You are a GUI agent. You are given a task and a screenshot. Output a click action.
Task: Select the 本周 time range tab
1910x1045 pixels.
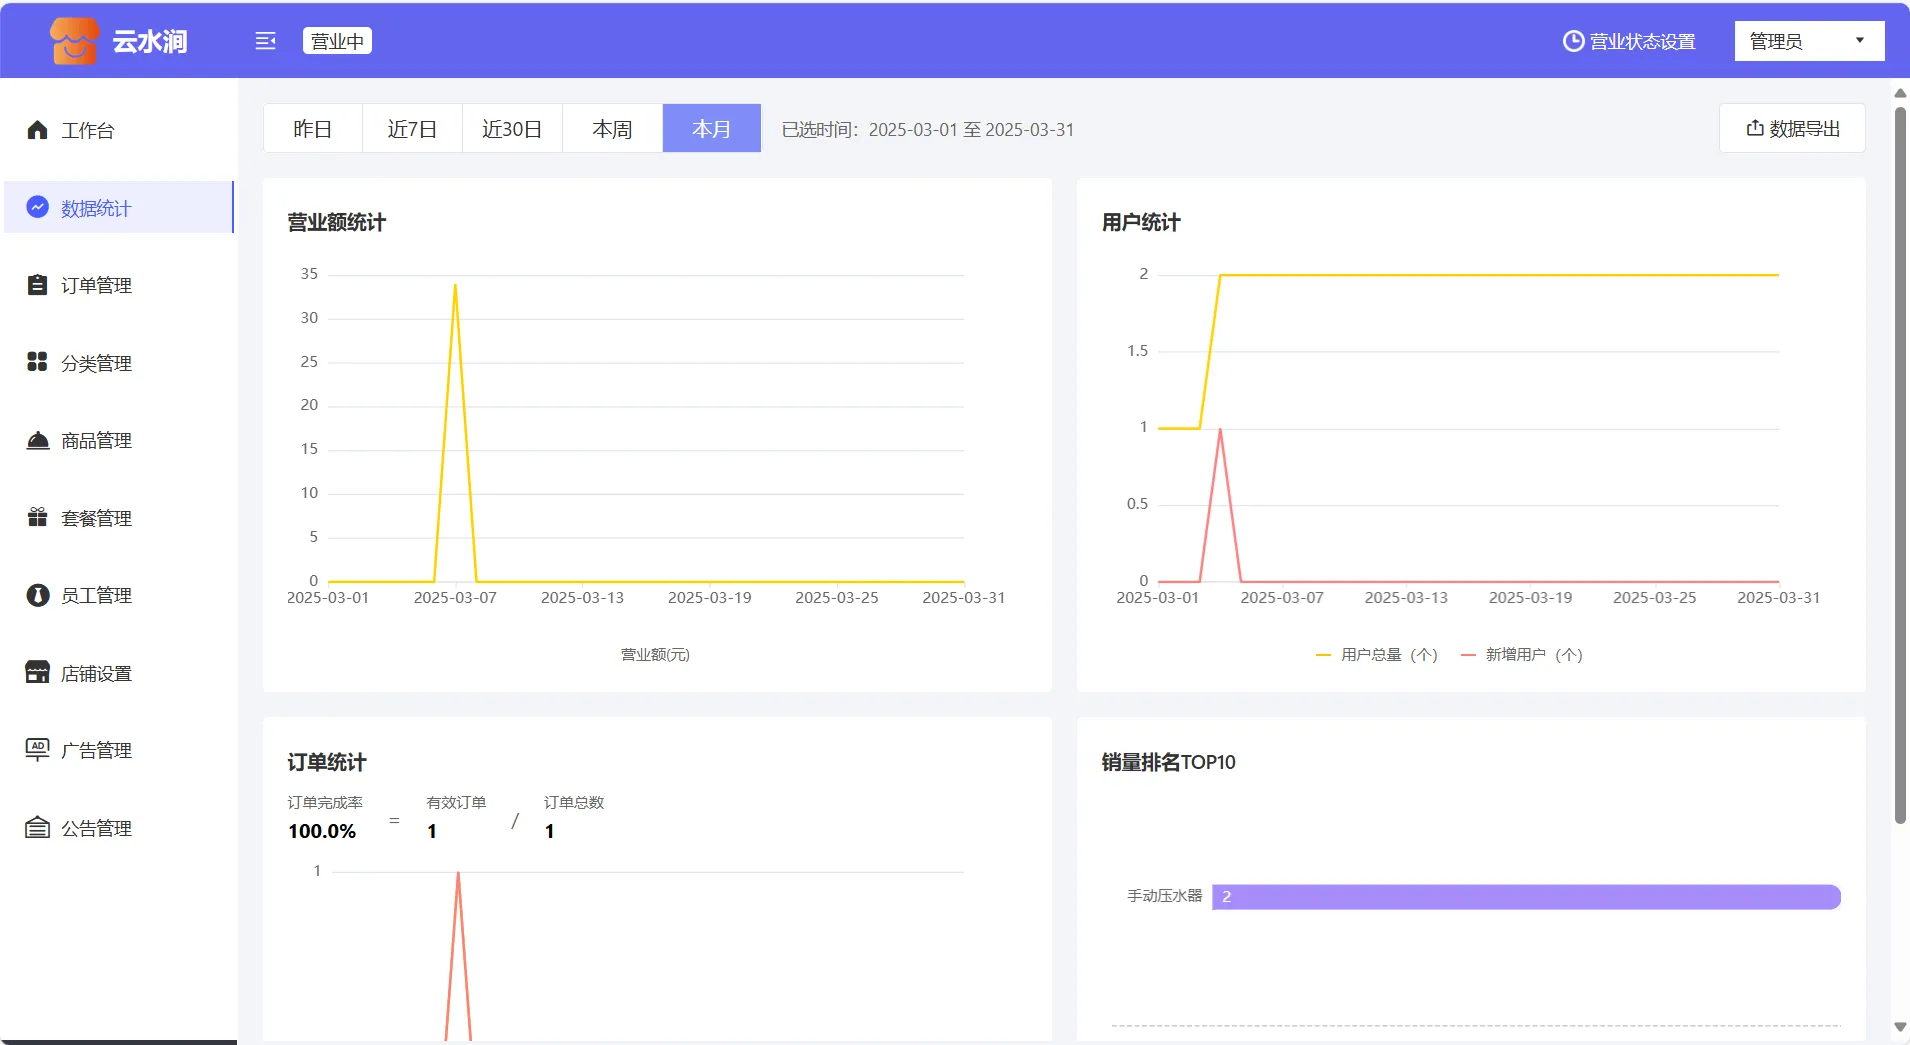[612, 129]
